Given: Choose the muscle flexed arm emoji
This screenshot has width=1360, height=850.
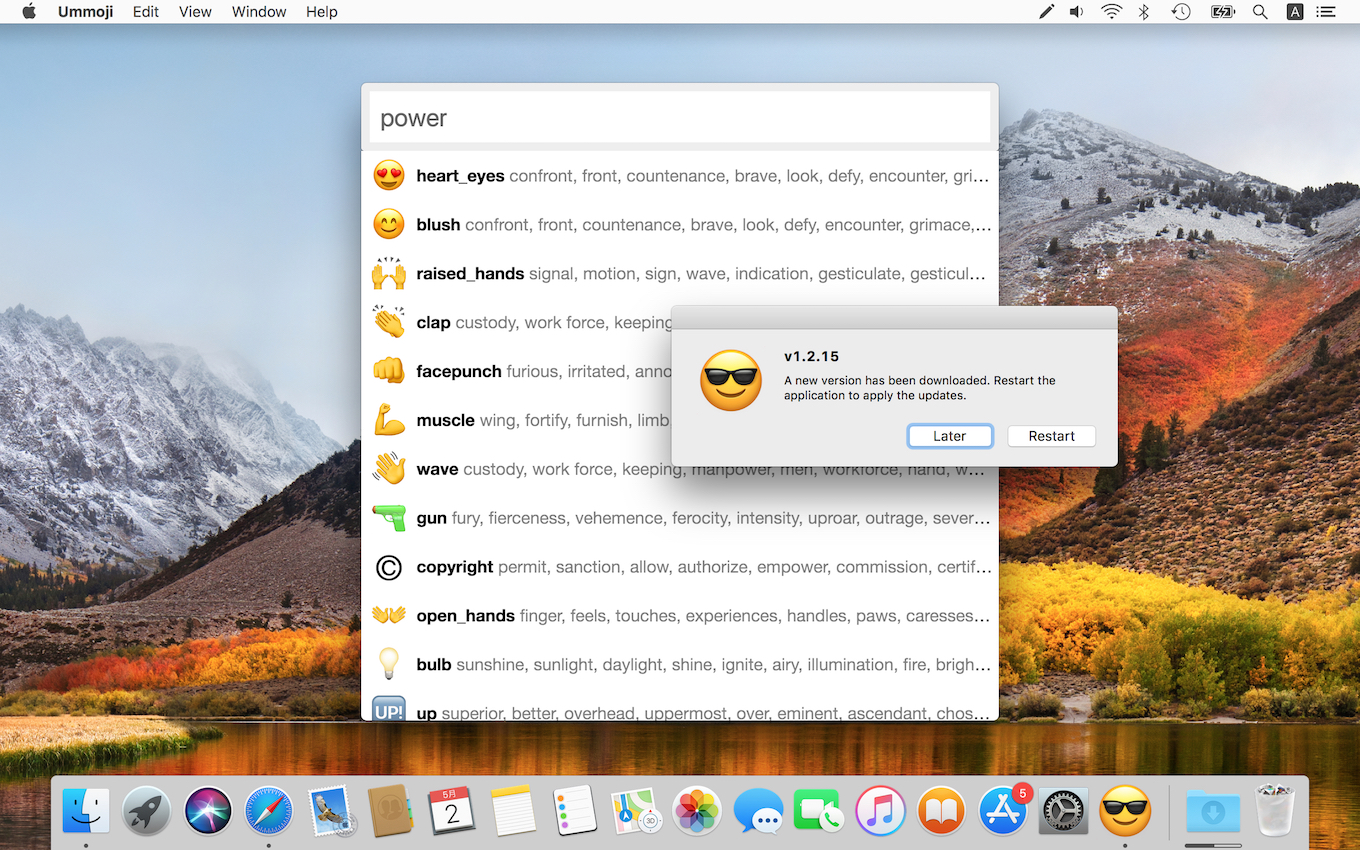Looking at the screenshot, I should [x=388, y=420].
